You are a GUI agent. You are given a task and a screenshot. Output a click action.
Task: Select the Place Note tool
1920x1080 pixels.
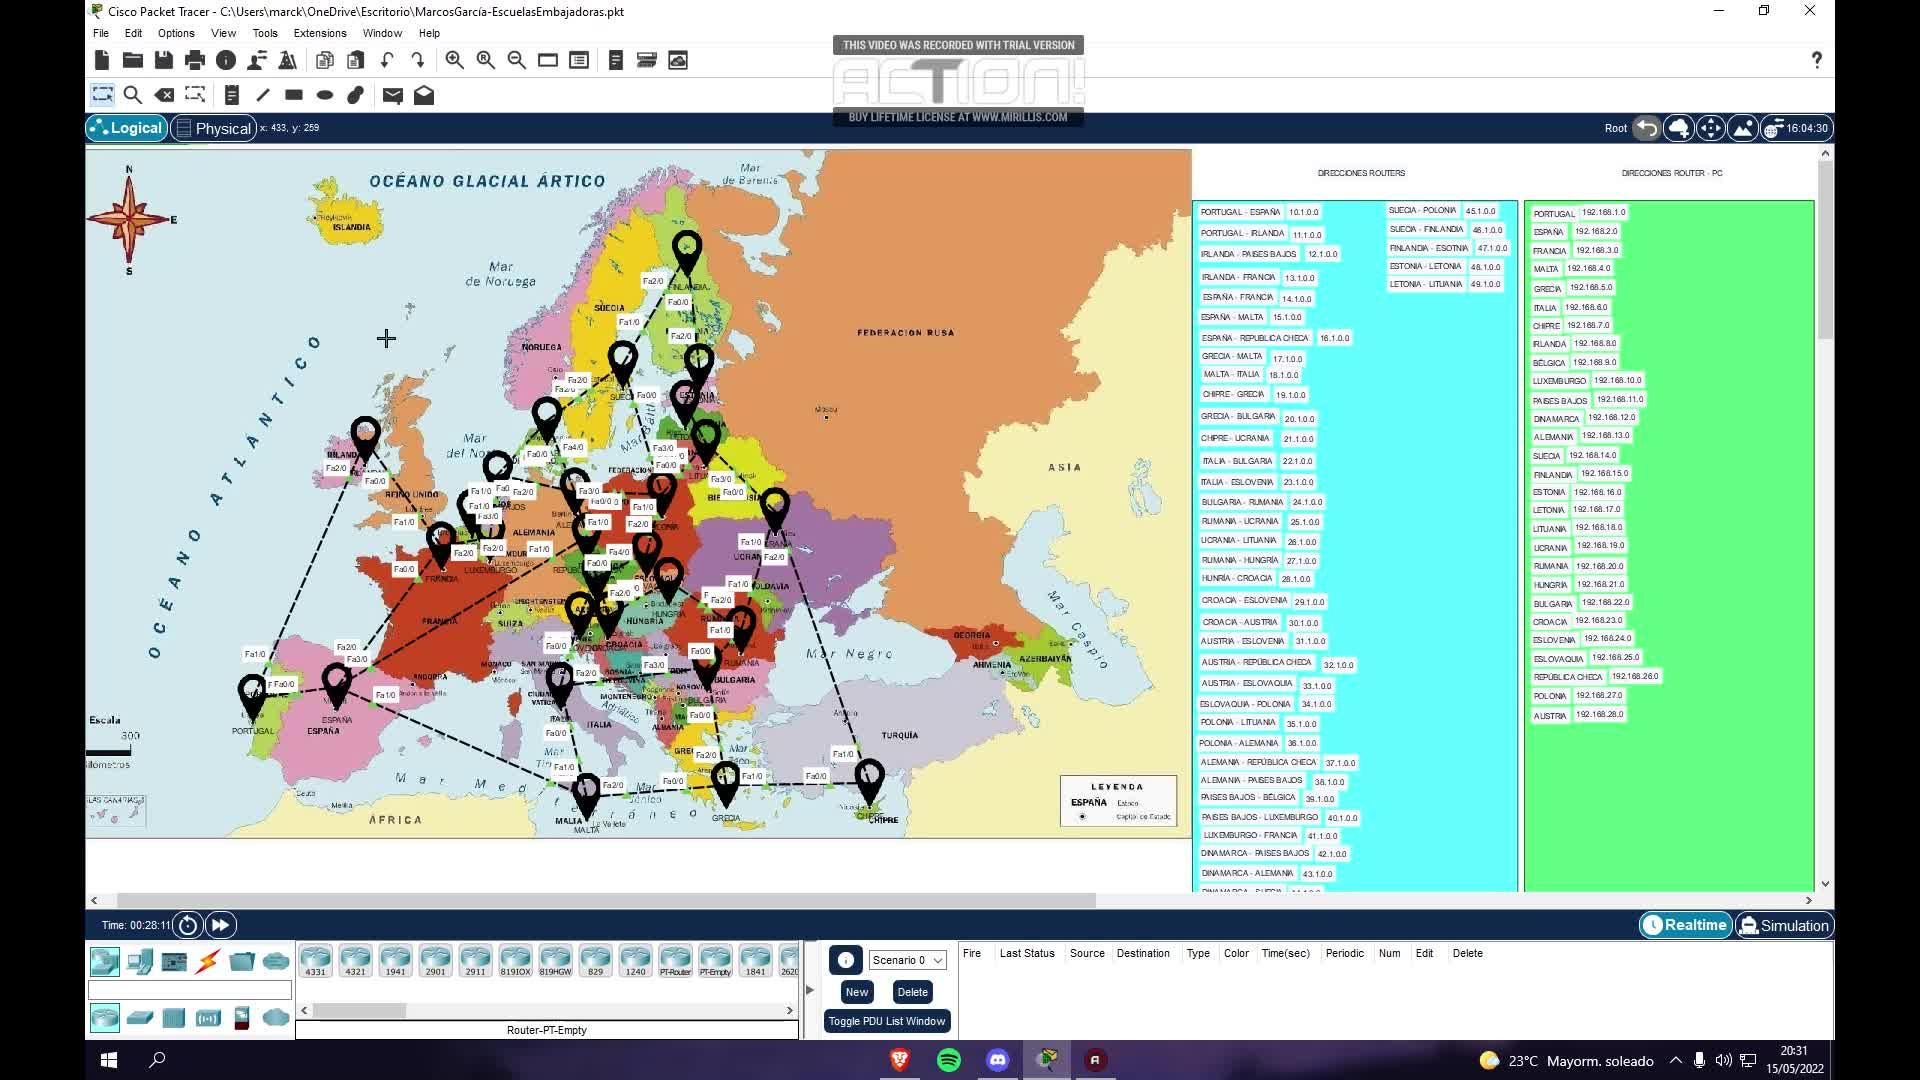pos(231,95)
